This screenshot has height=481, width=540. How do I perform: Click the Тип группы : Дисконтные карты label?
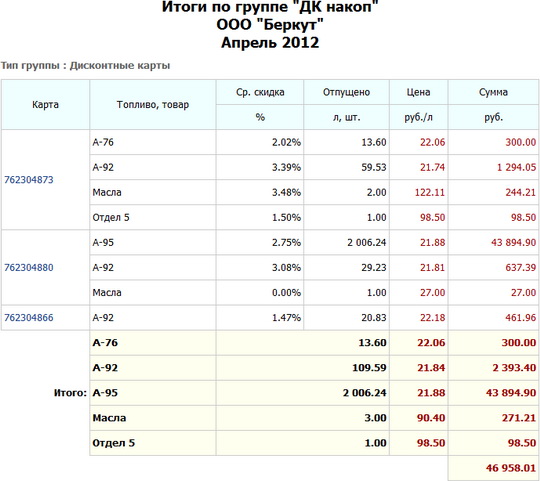85,65
